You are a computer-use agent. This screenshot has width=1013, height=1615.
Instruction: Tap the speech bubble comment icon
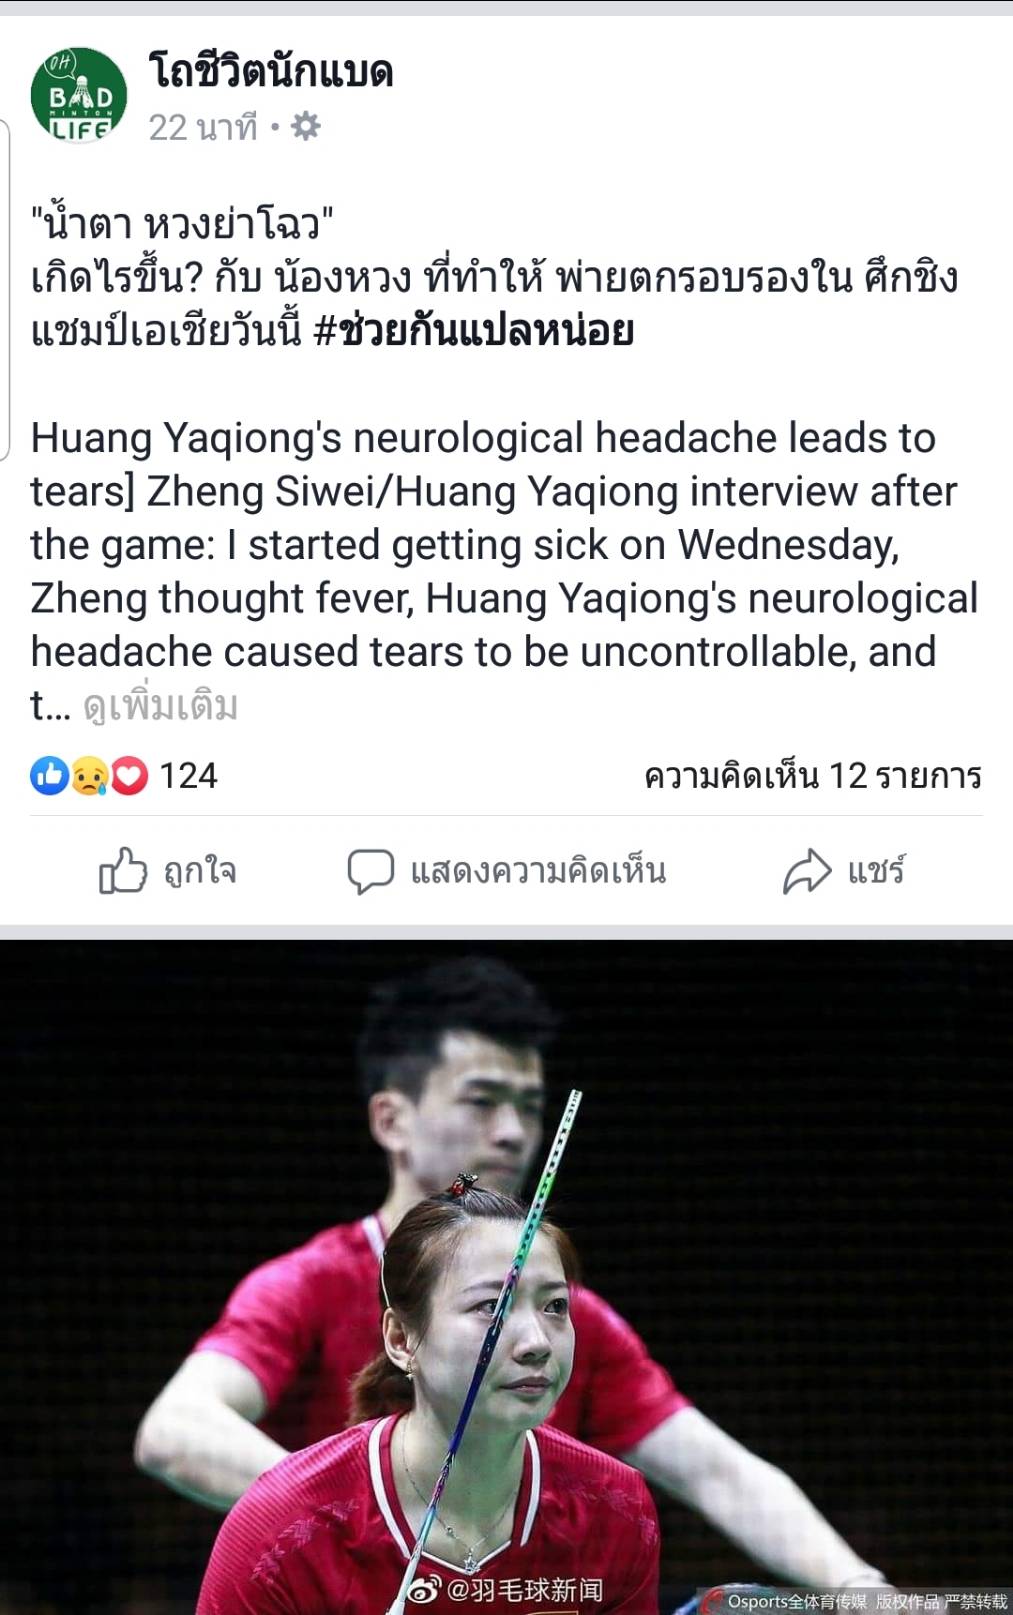point(370,871)
